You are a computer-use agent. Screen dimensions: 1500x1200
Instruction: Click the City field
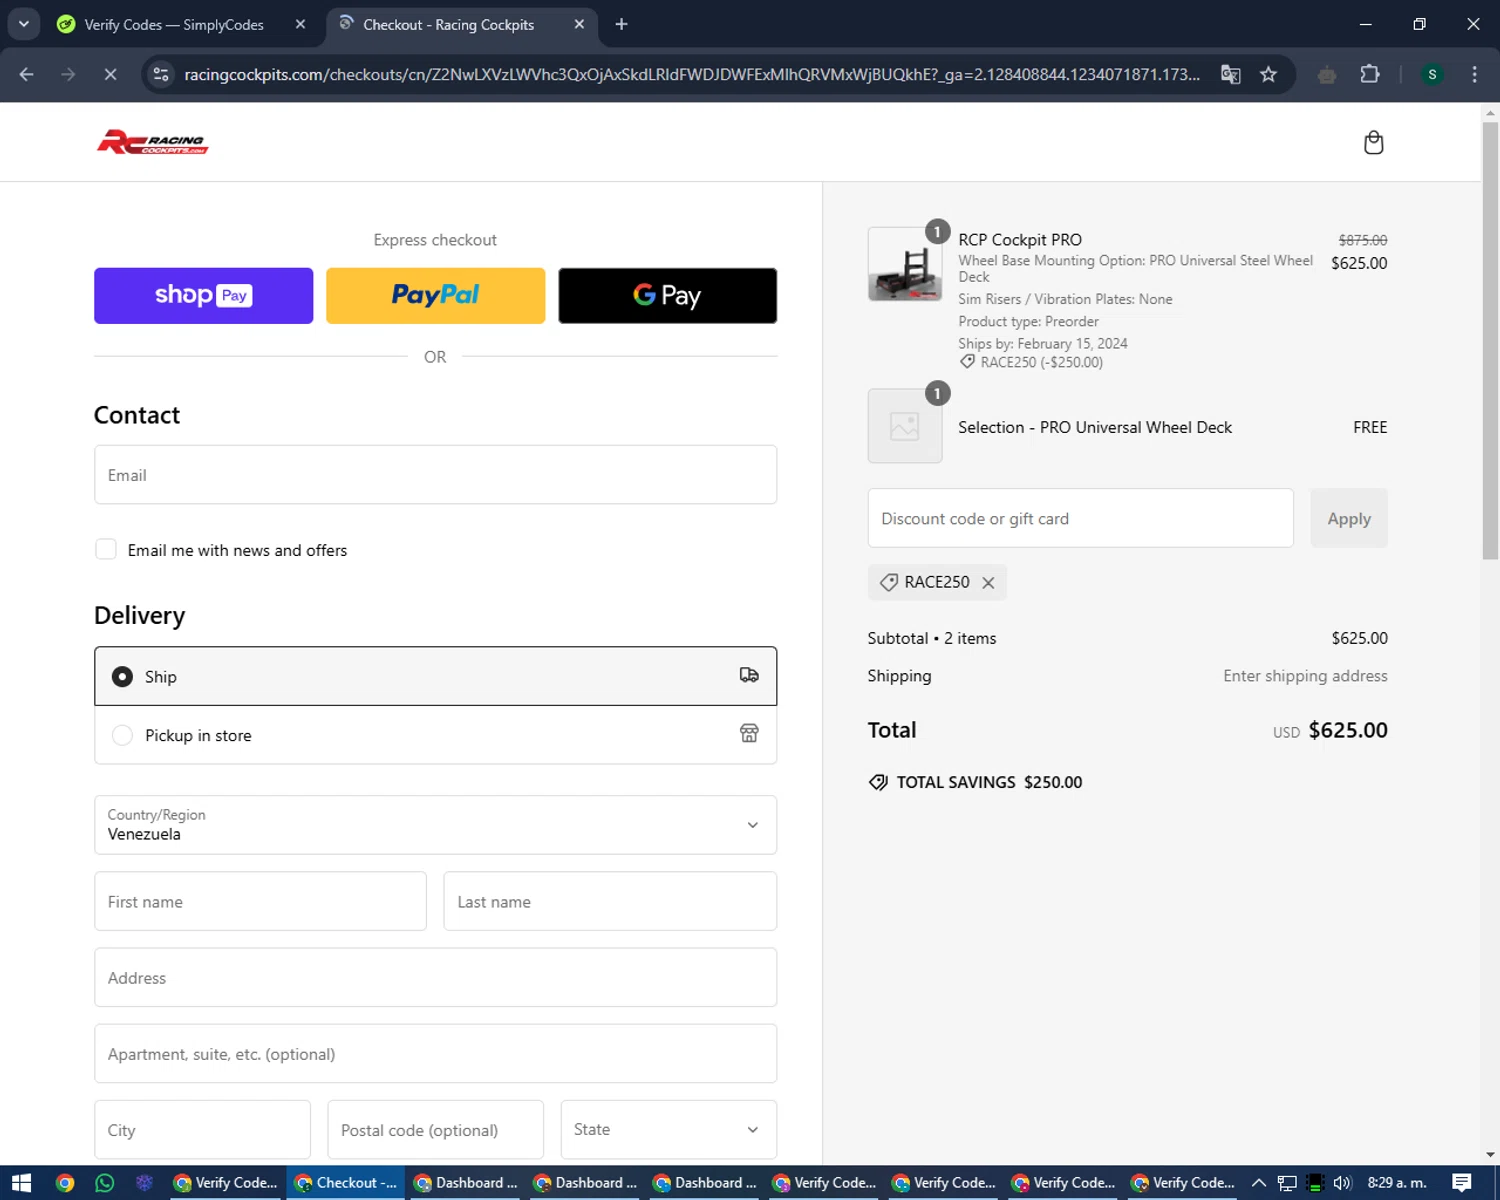point(202,1130)
